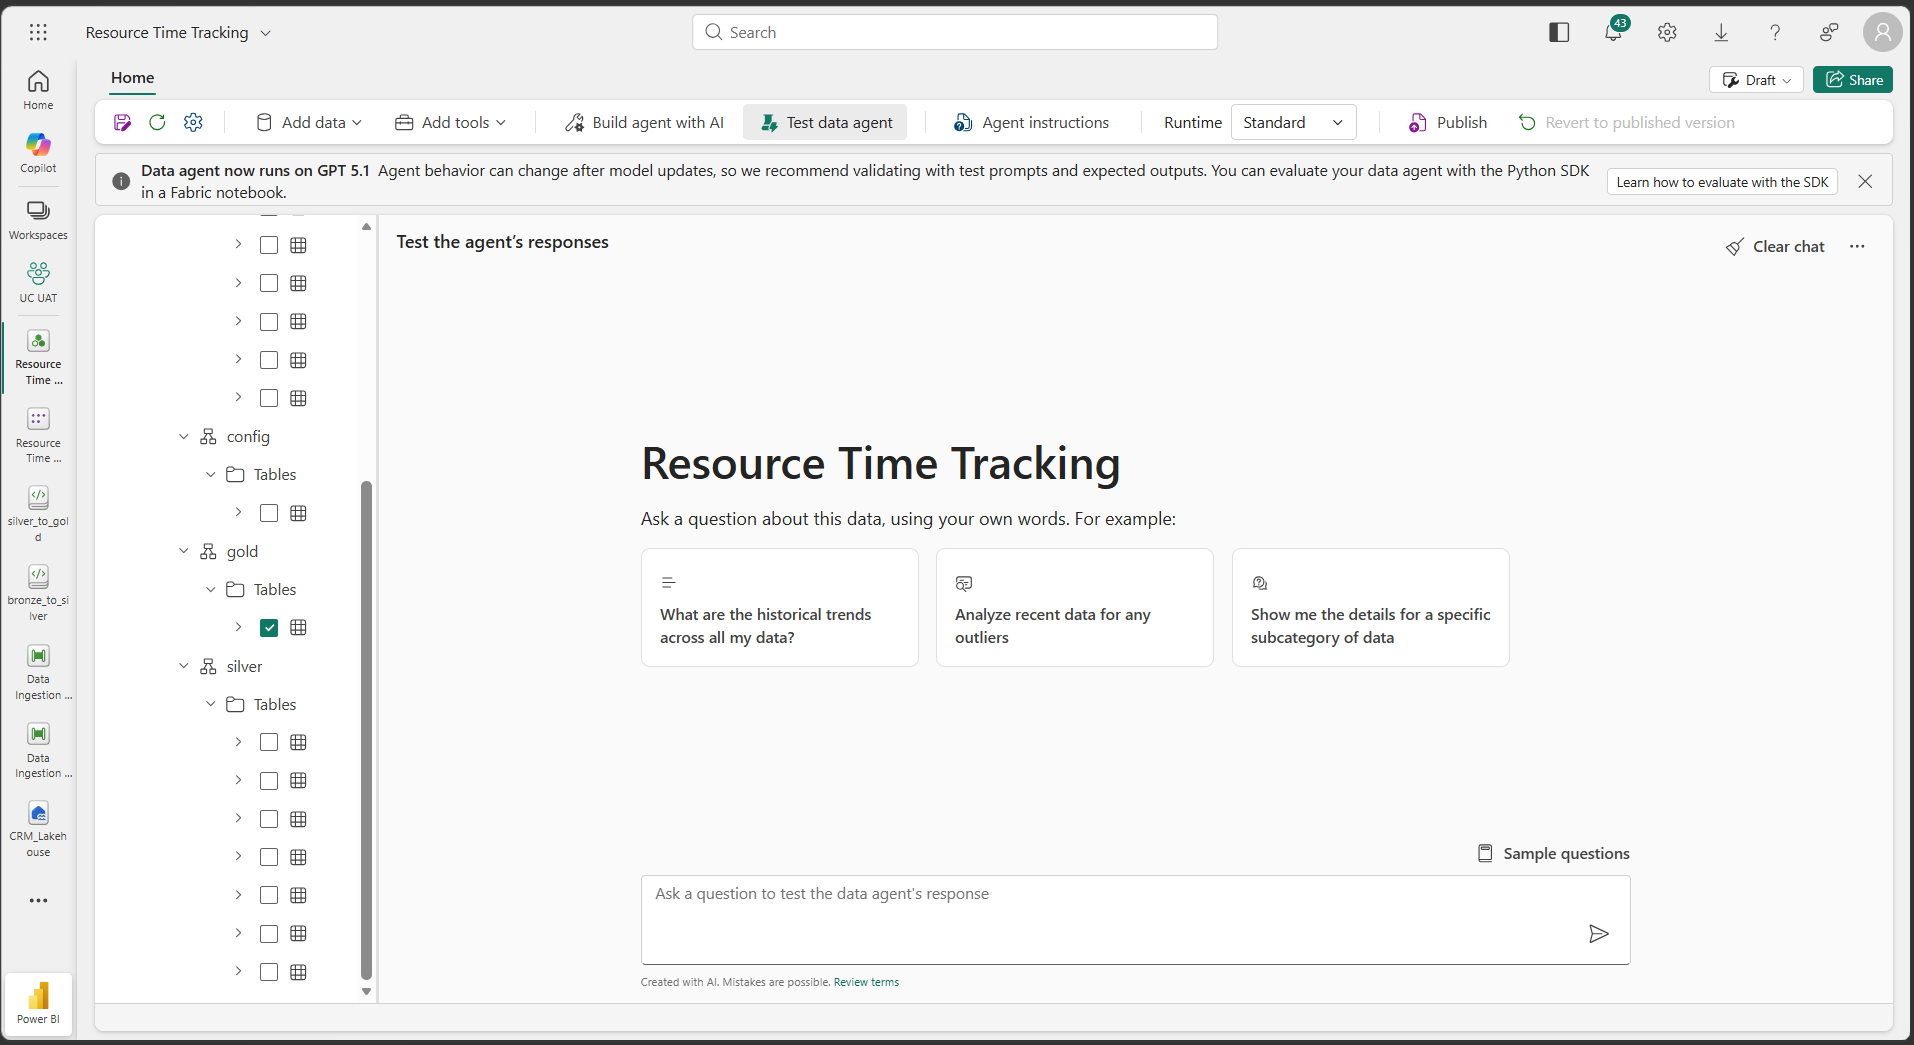Check the third silver table checkbox
The height and width of the screenshot is (1045, 1914).
click(x=269, y=819)
